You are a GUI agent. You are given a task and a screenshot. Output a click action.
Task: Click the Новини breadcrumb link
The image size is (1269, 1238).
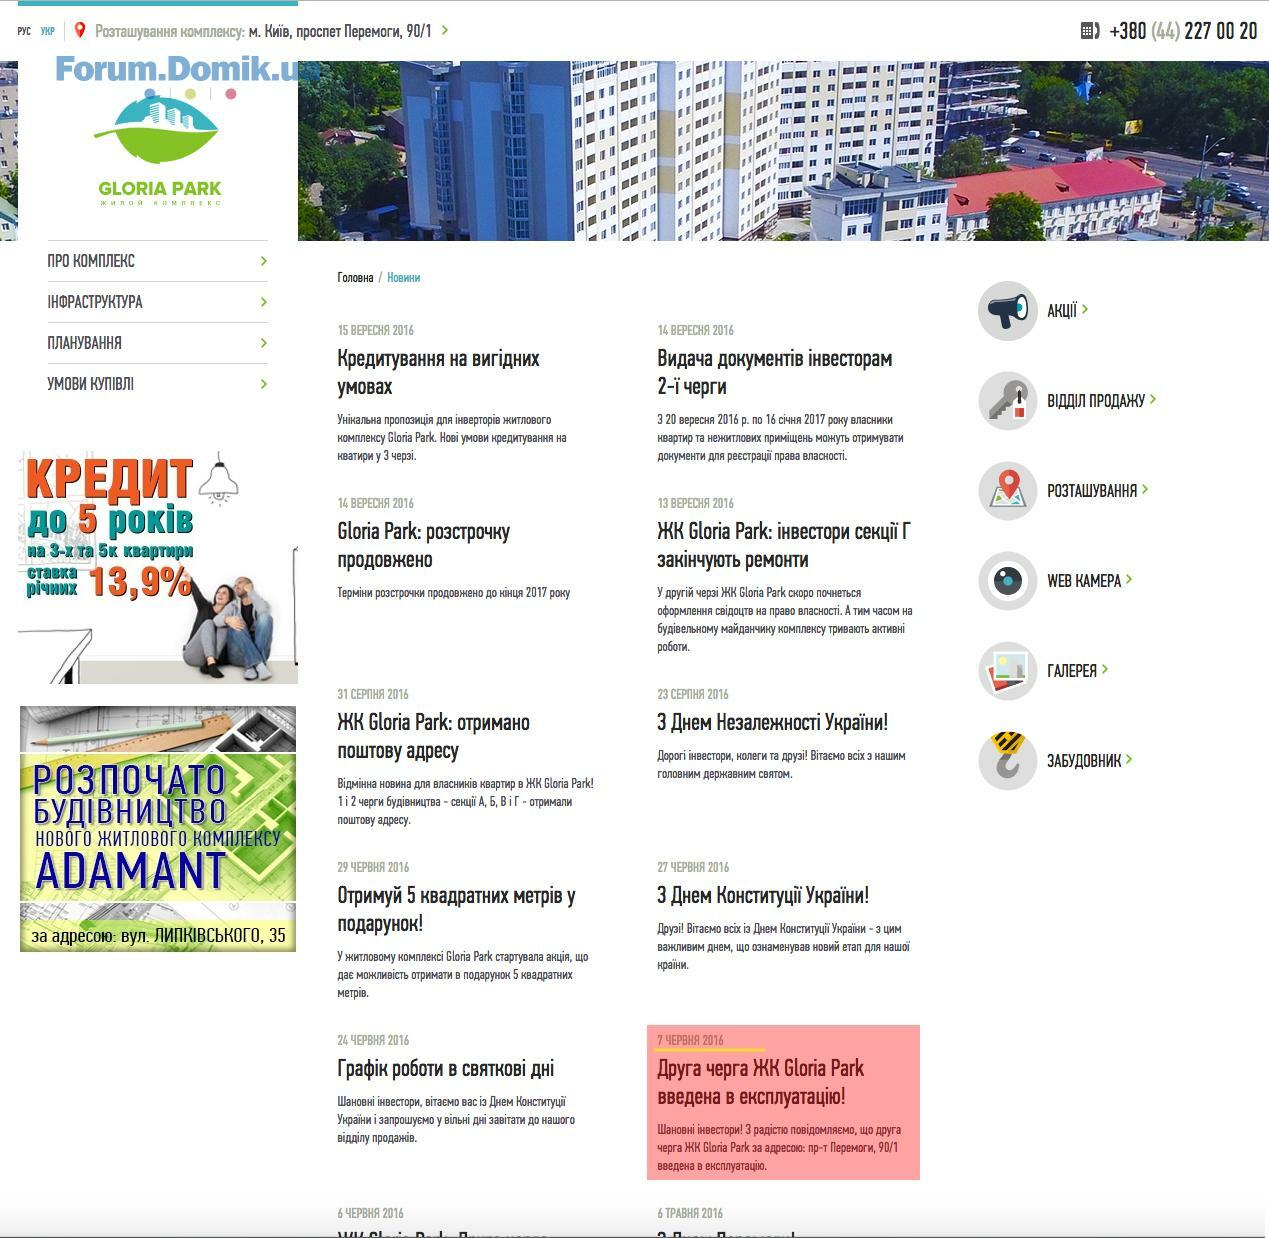tap(404, 278)
